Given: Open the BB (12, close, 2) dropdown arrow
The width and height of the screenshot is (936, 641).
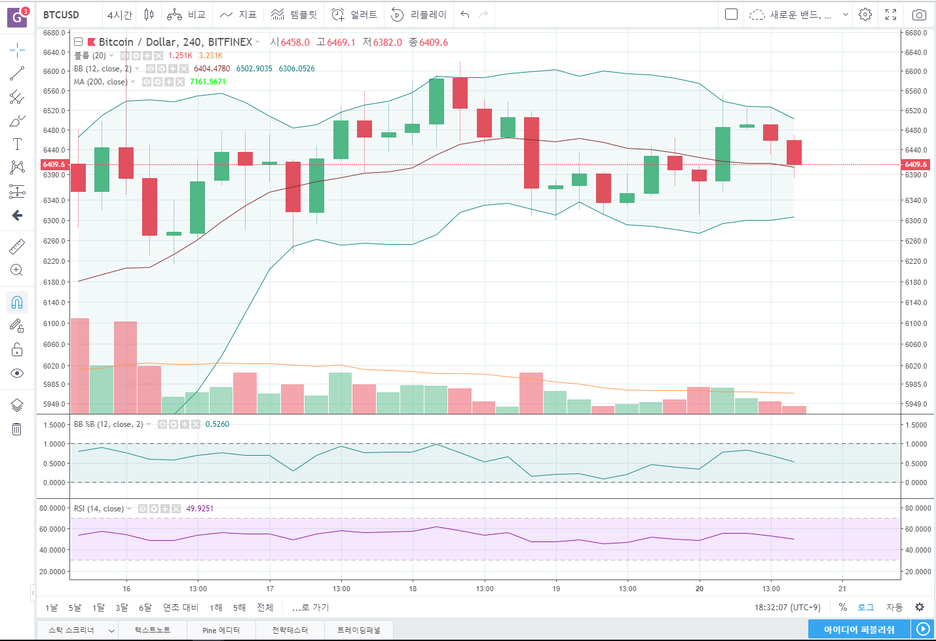Looking at the screenshot, I should point(137,69).
